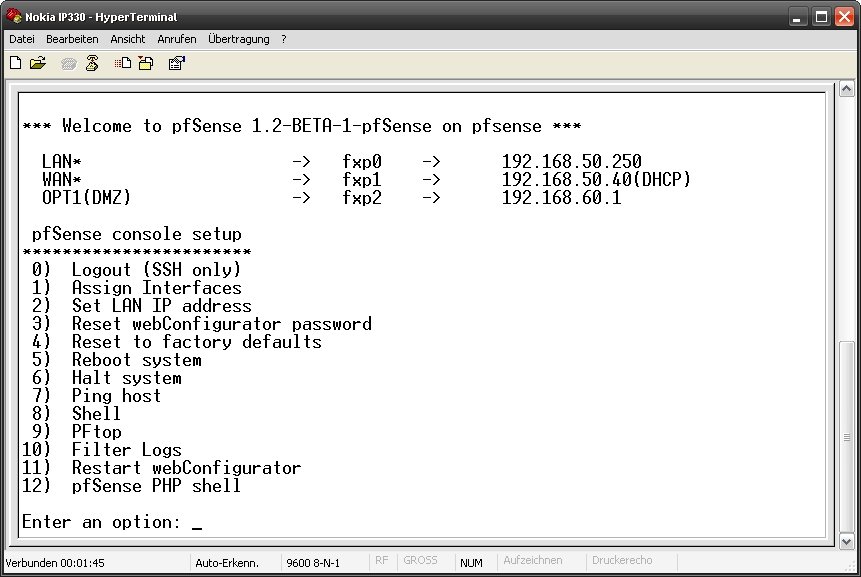
Task: Open the Ansicht menu
Action: pyautogui.click(x=128, y=39)
